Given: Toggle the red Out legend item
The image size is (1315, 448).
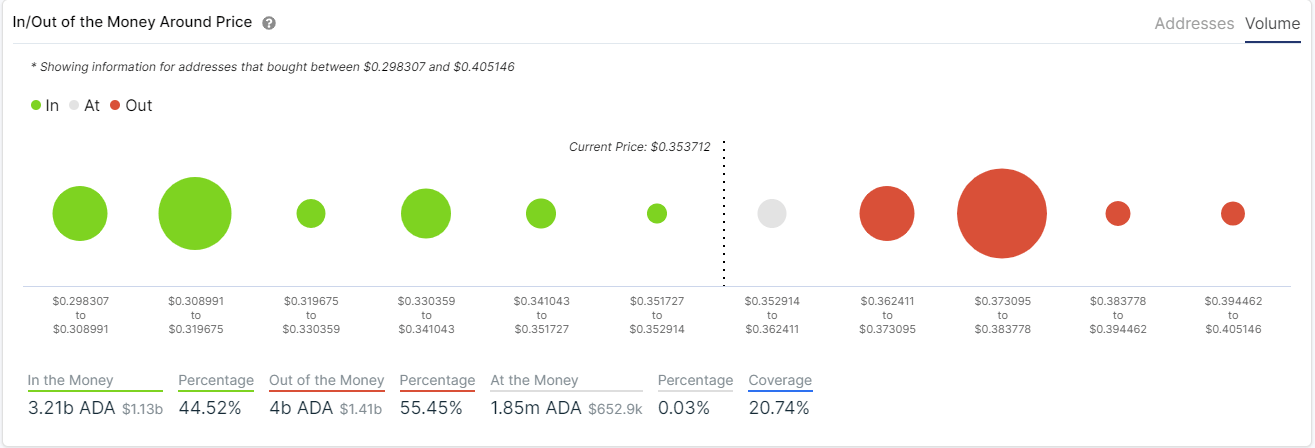Looking at the screenshot, I should 131,105.
